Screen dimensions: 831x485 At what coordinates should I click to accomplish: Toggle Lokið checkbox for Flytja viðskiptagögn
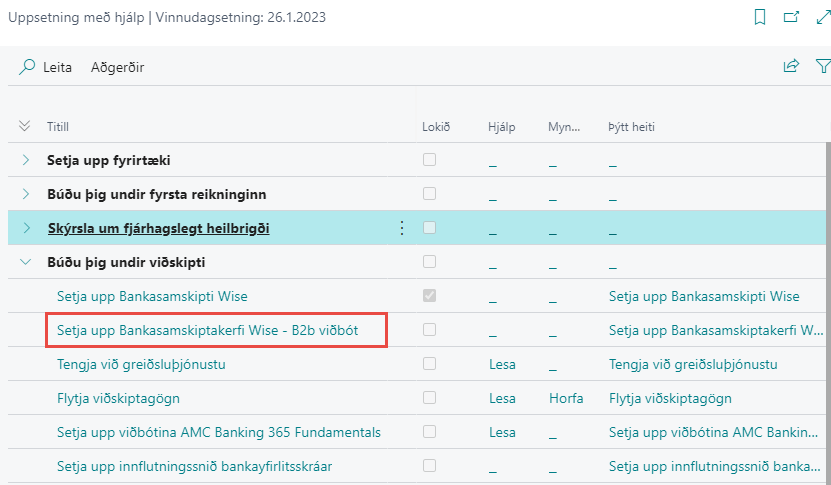pos(429,398)
